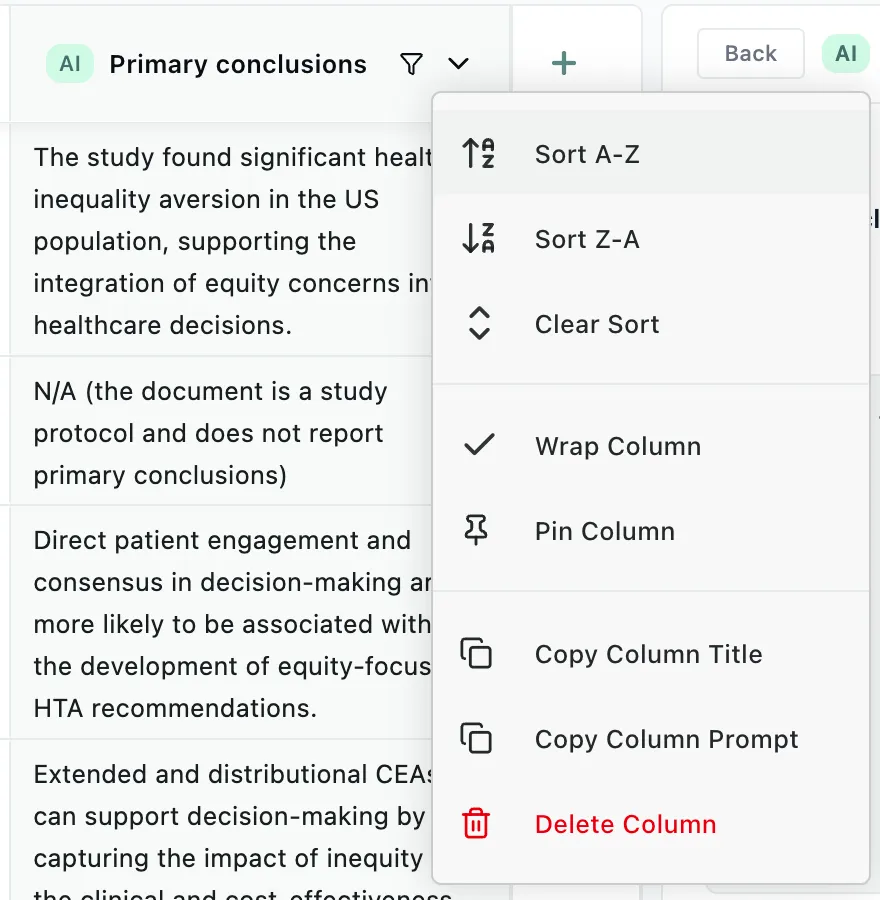Click the copy icon beside Copy Column Title
The width and height of the screenshot is (880, 900).
tap(476, 653)
